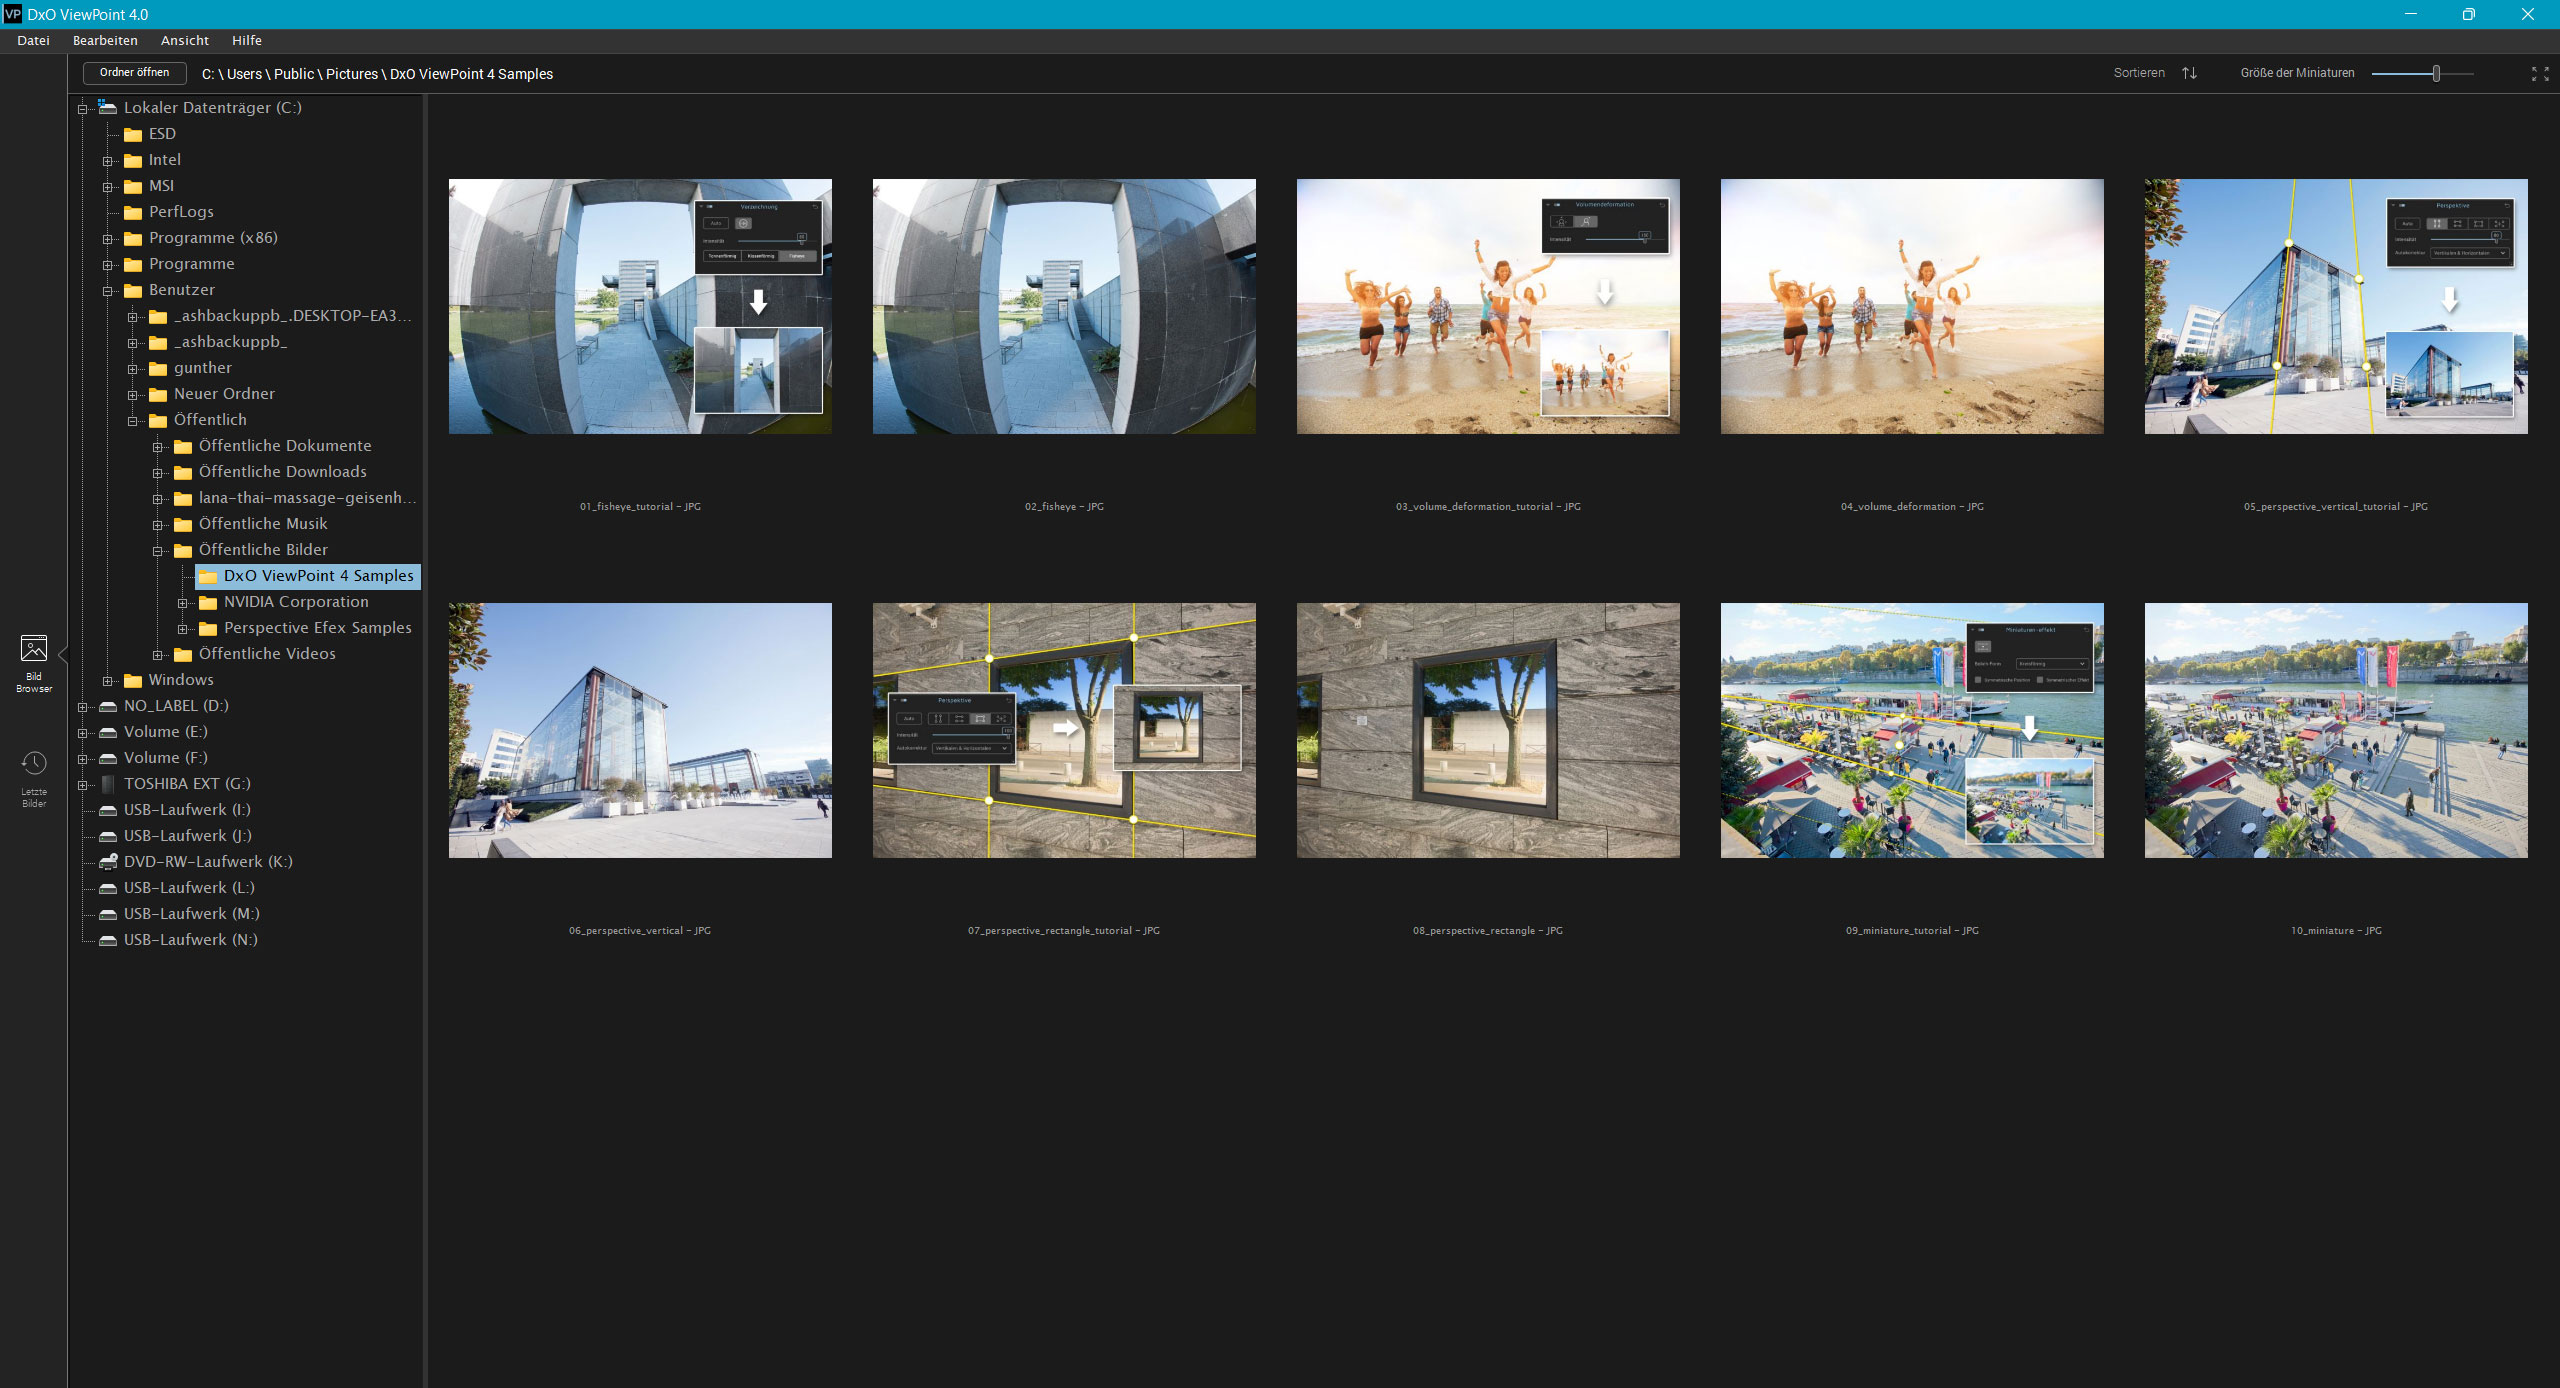The image size is (2560, 1388).
Task: Select Perspective Efex Samples folder
Action: click(x=317, y=628)
